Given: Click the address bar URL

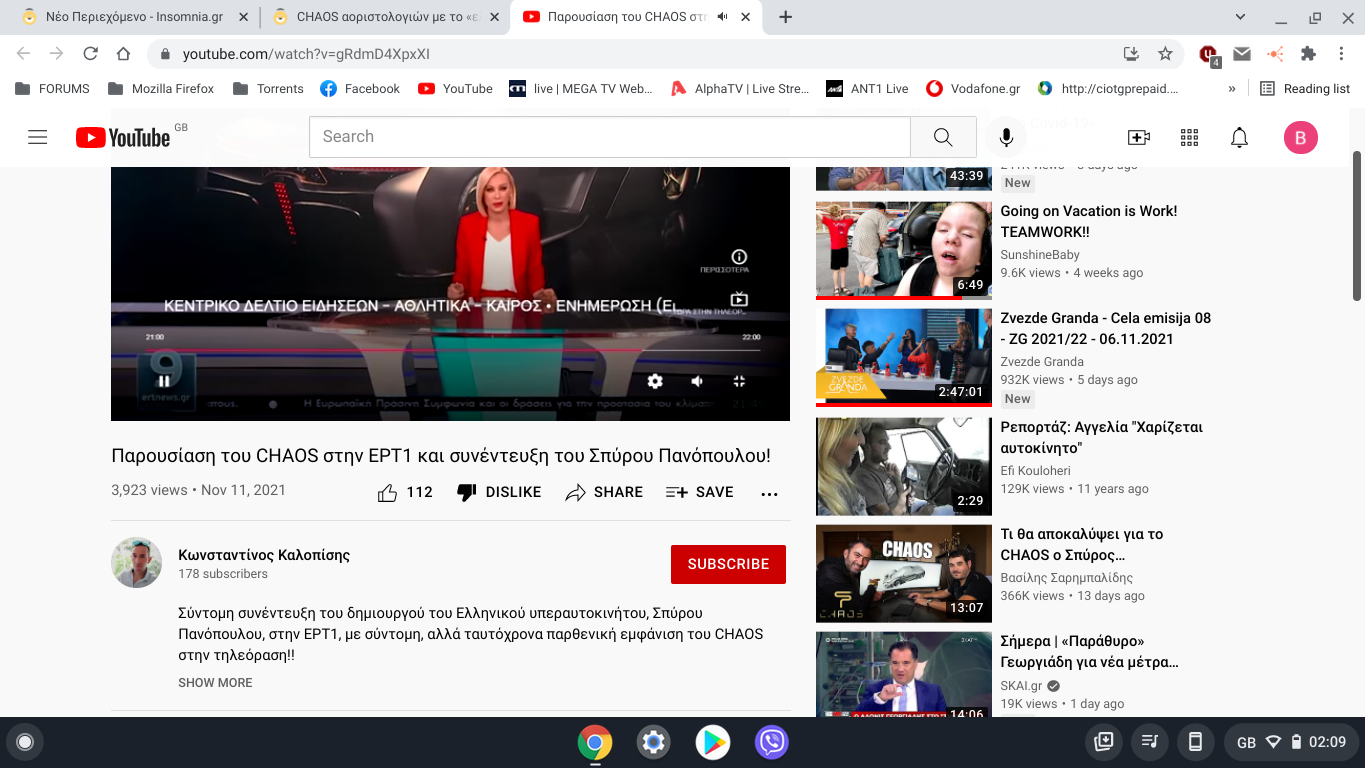Looking at the screenshot, I should [x=306, y=54].
